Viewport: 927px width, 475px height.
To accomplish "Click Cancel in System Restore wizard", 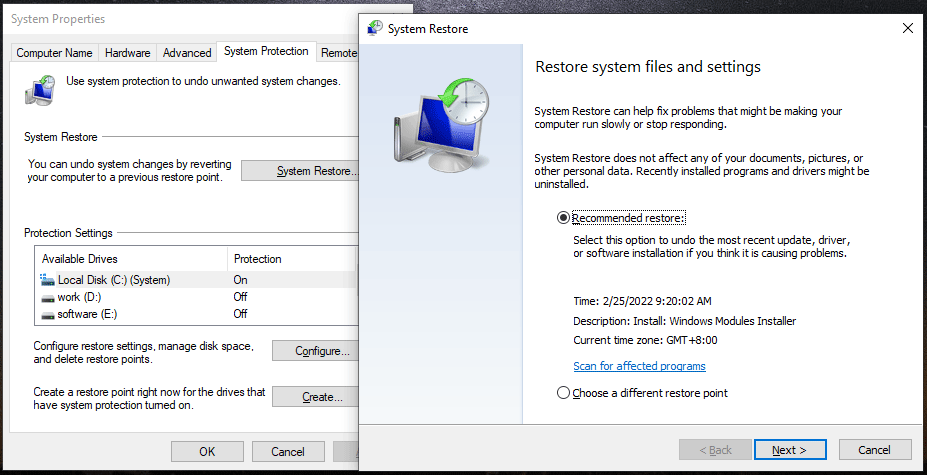I will [x=874, y=450].
